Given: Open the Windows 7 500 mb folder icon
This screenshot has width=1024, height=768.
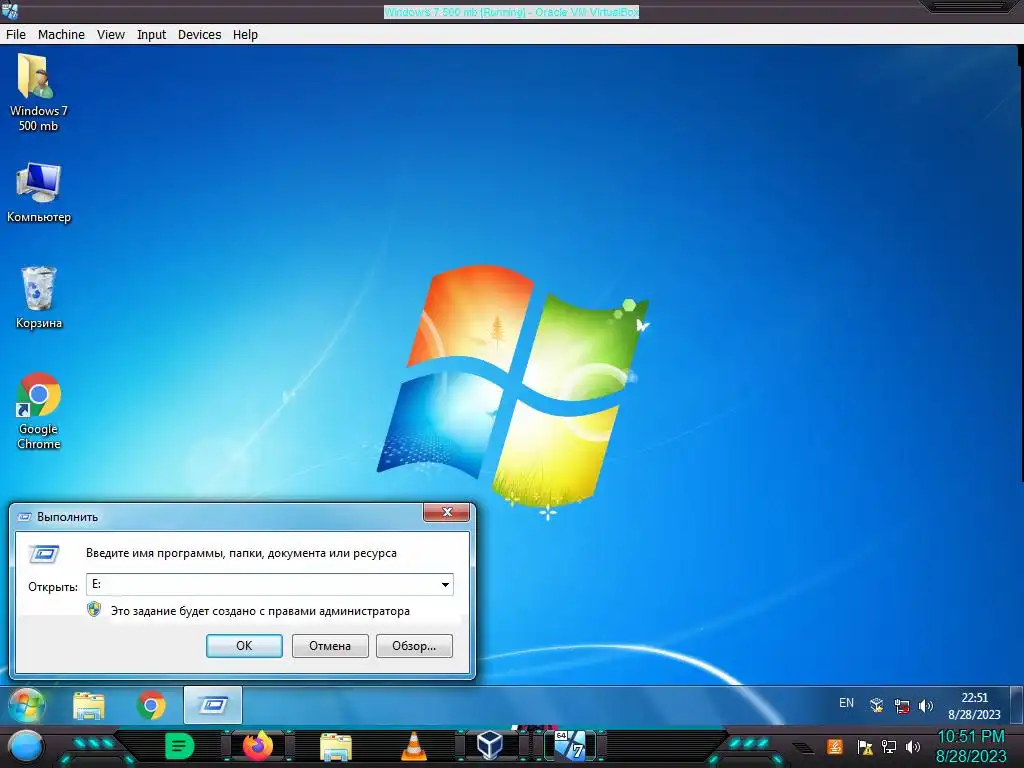Looking at the screenshot, I should point(38,91).
